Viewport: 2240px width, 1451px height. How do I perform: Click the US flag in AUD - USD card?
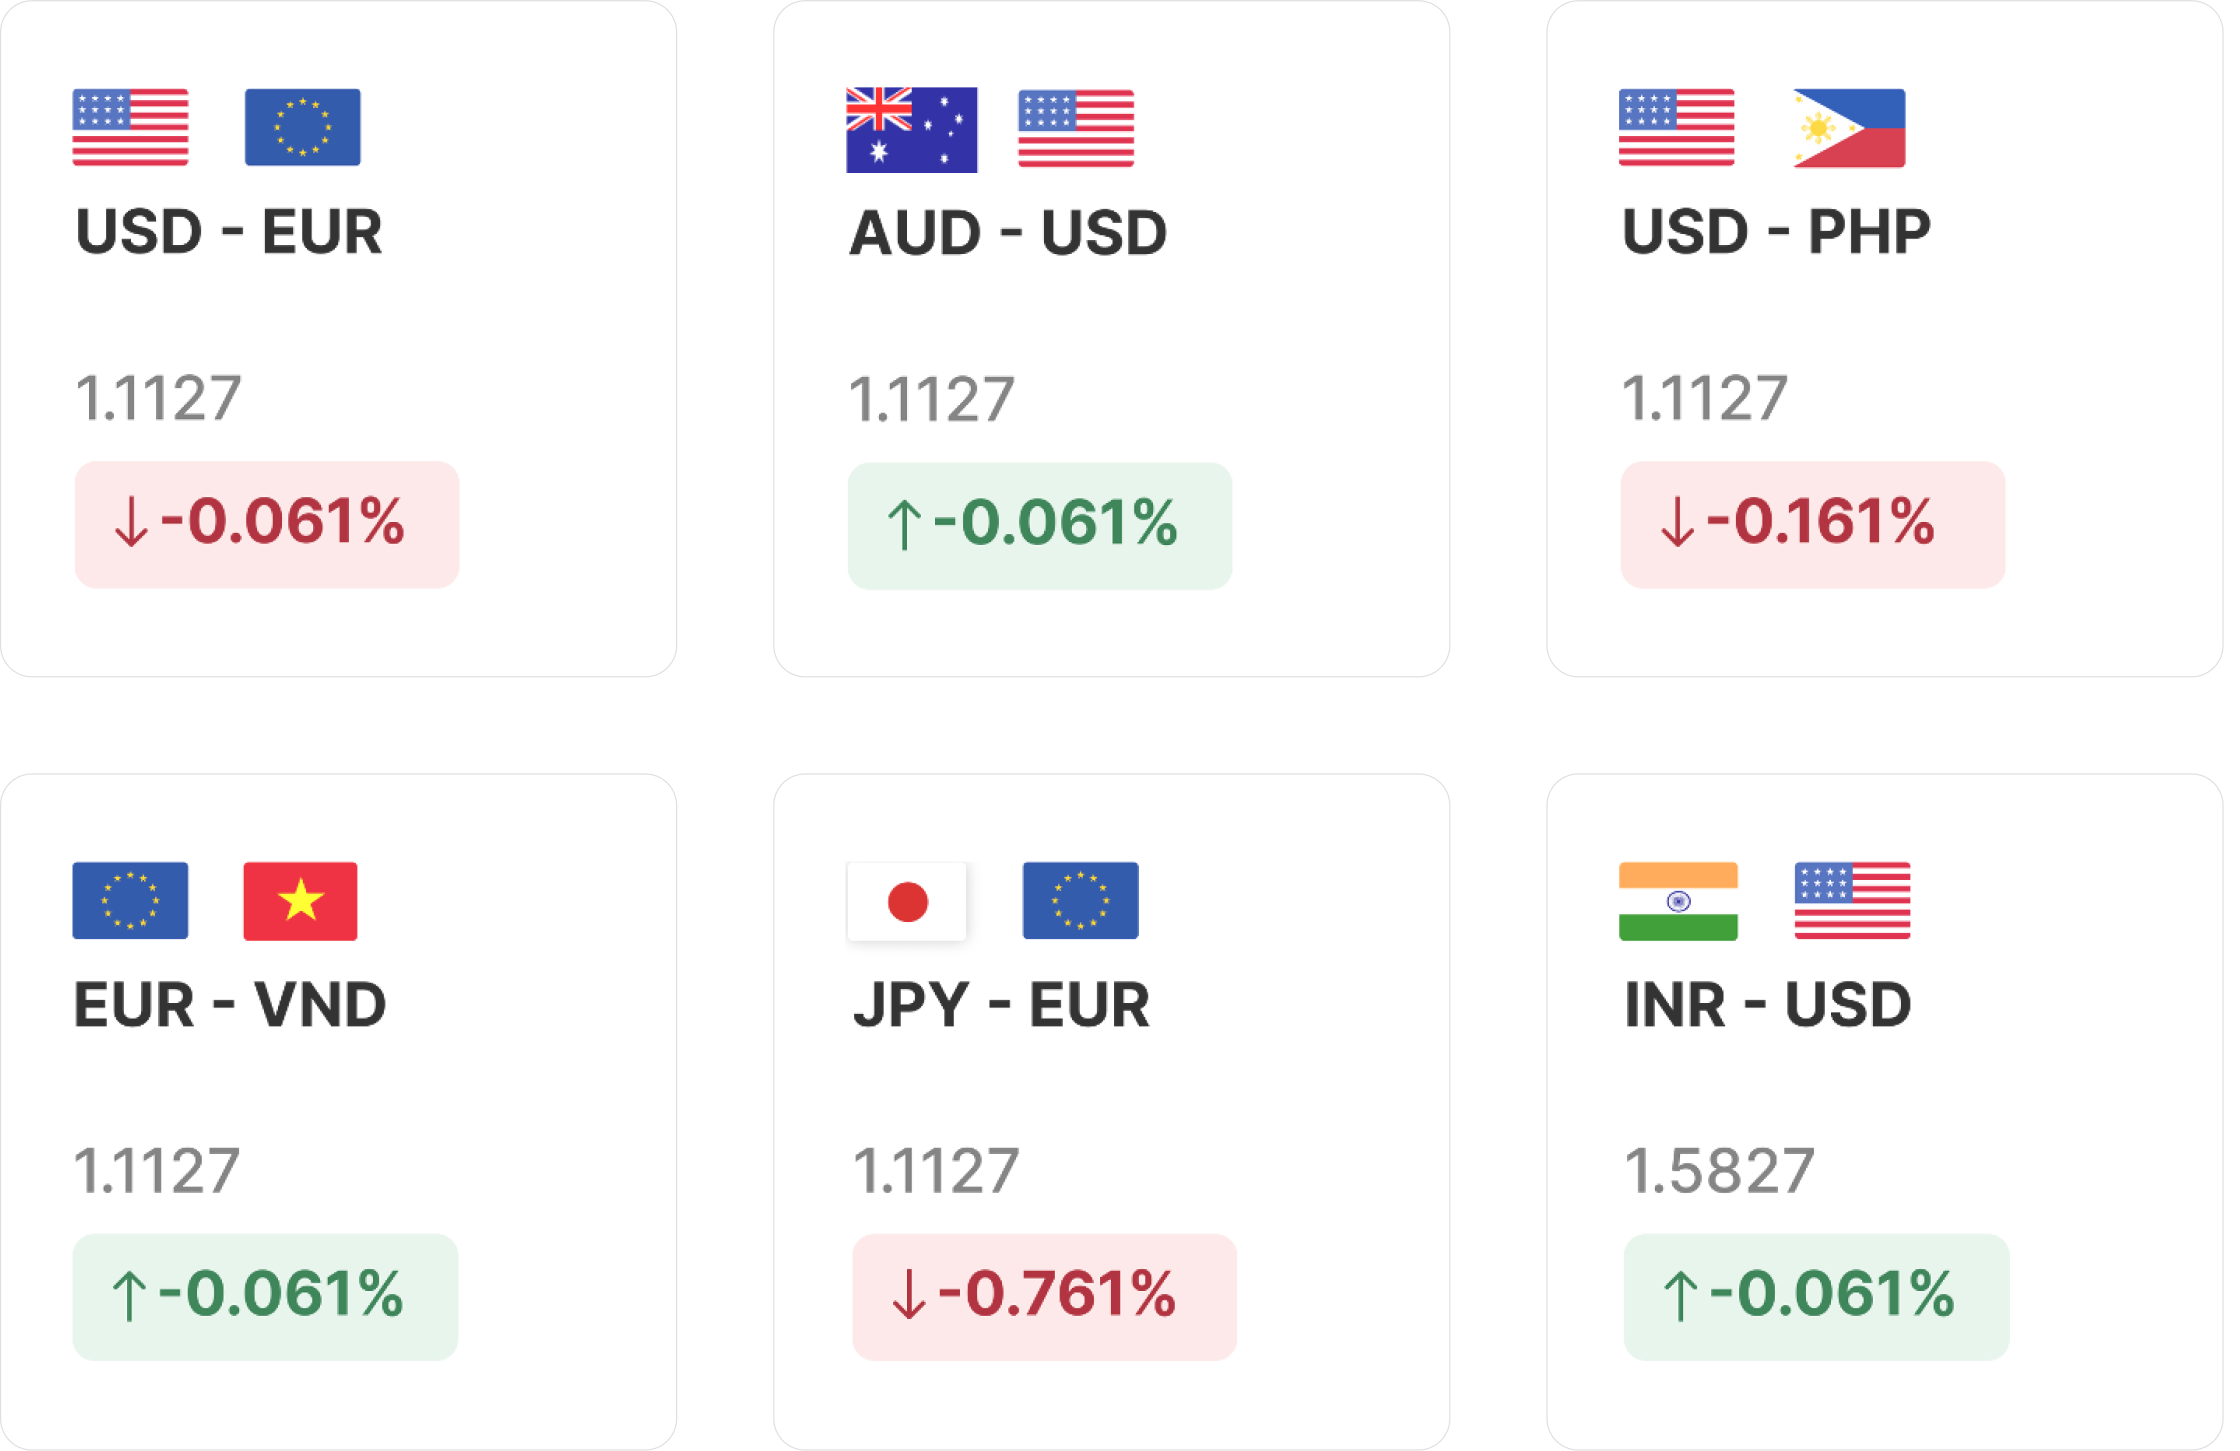(1076, 128)
